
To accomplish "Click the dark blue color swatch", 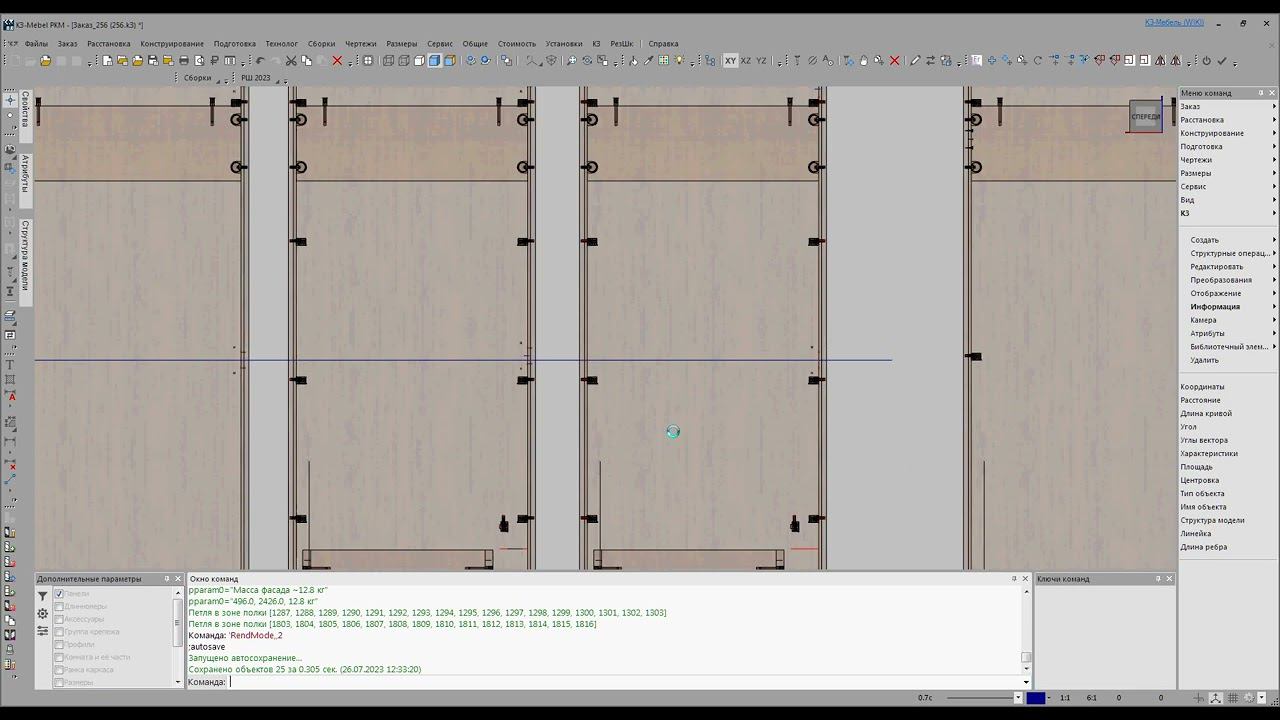I will click(x=1036, y=698).
